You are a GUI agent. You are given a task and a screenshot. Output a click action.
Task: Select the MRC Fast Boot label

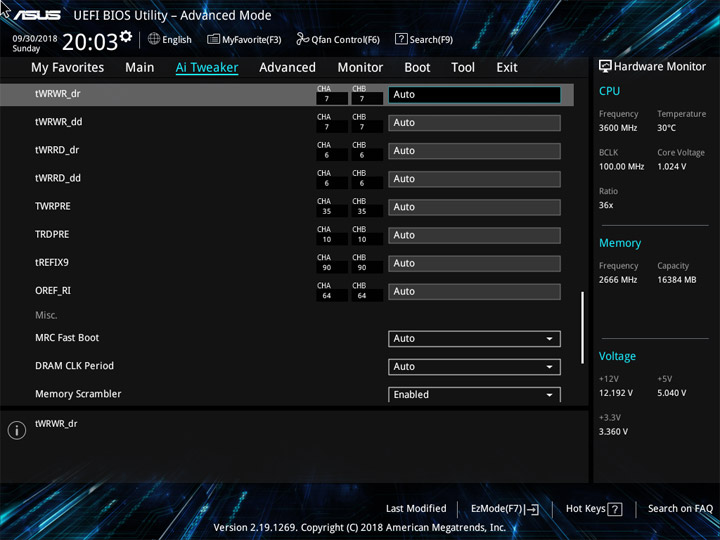pos(67,338)
